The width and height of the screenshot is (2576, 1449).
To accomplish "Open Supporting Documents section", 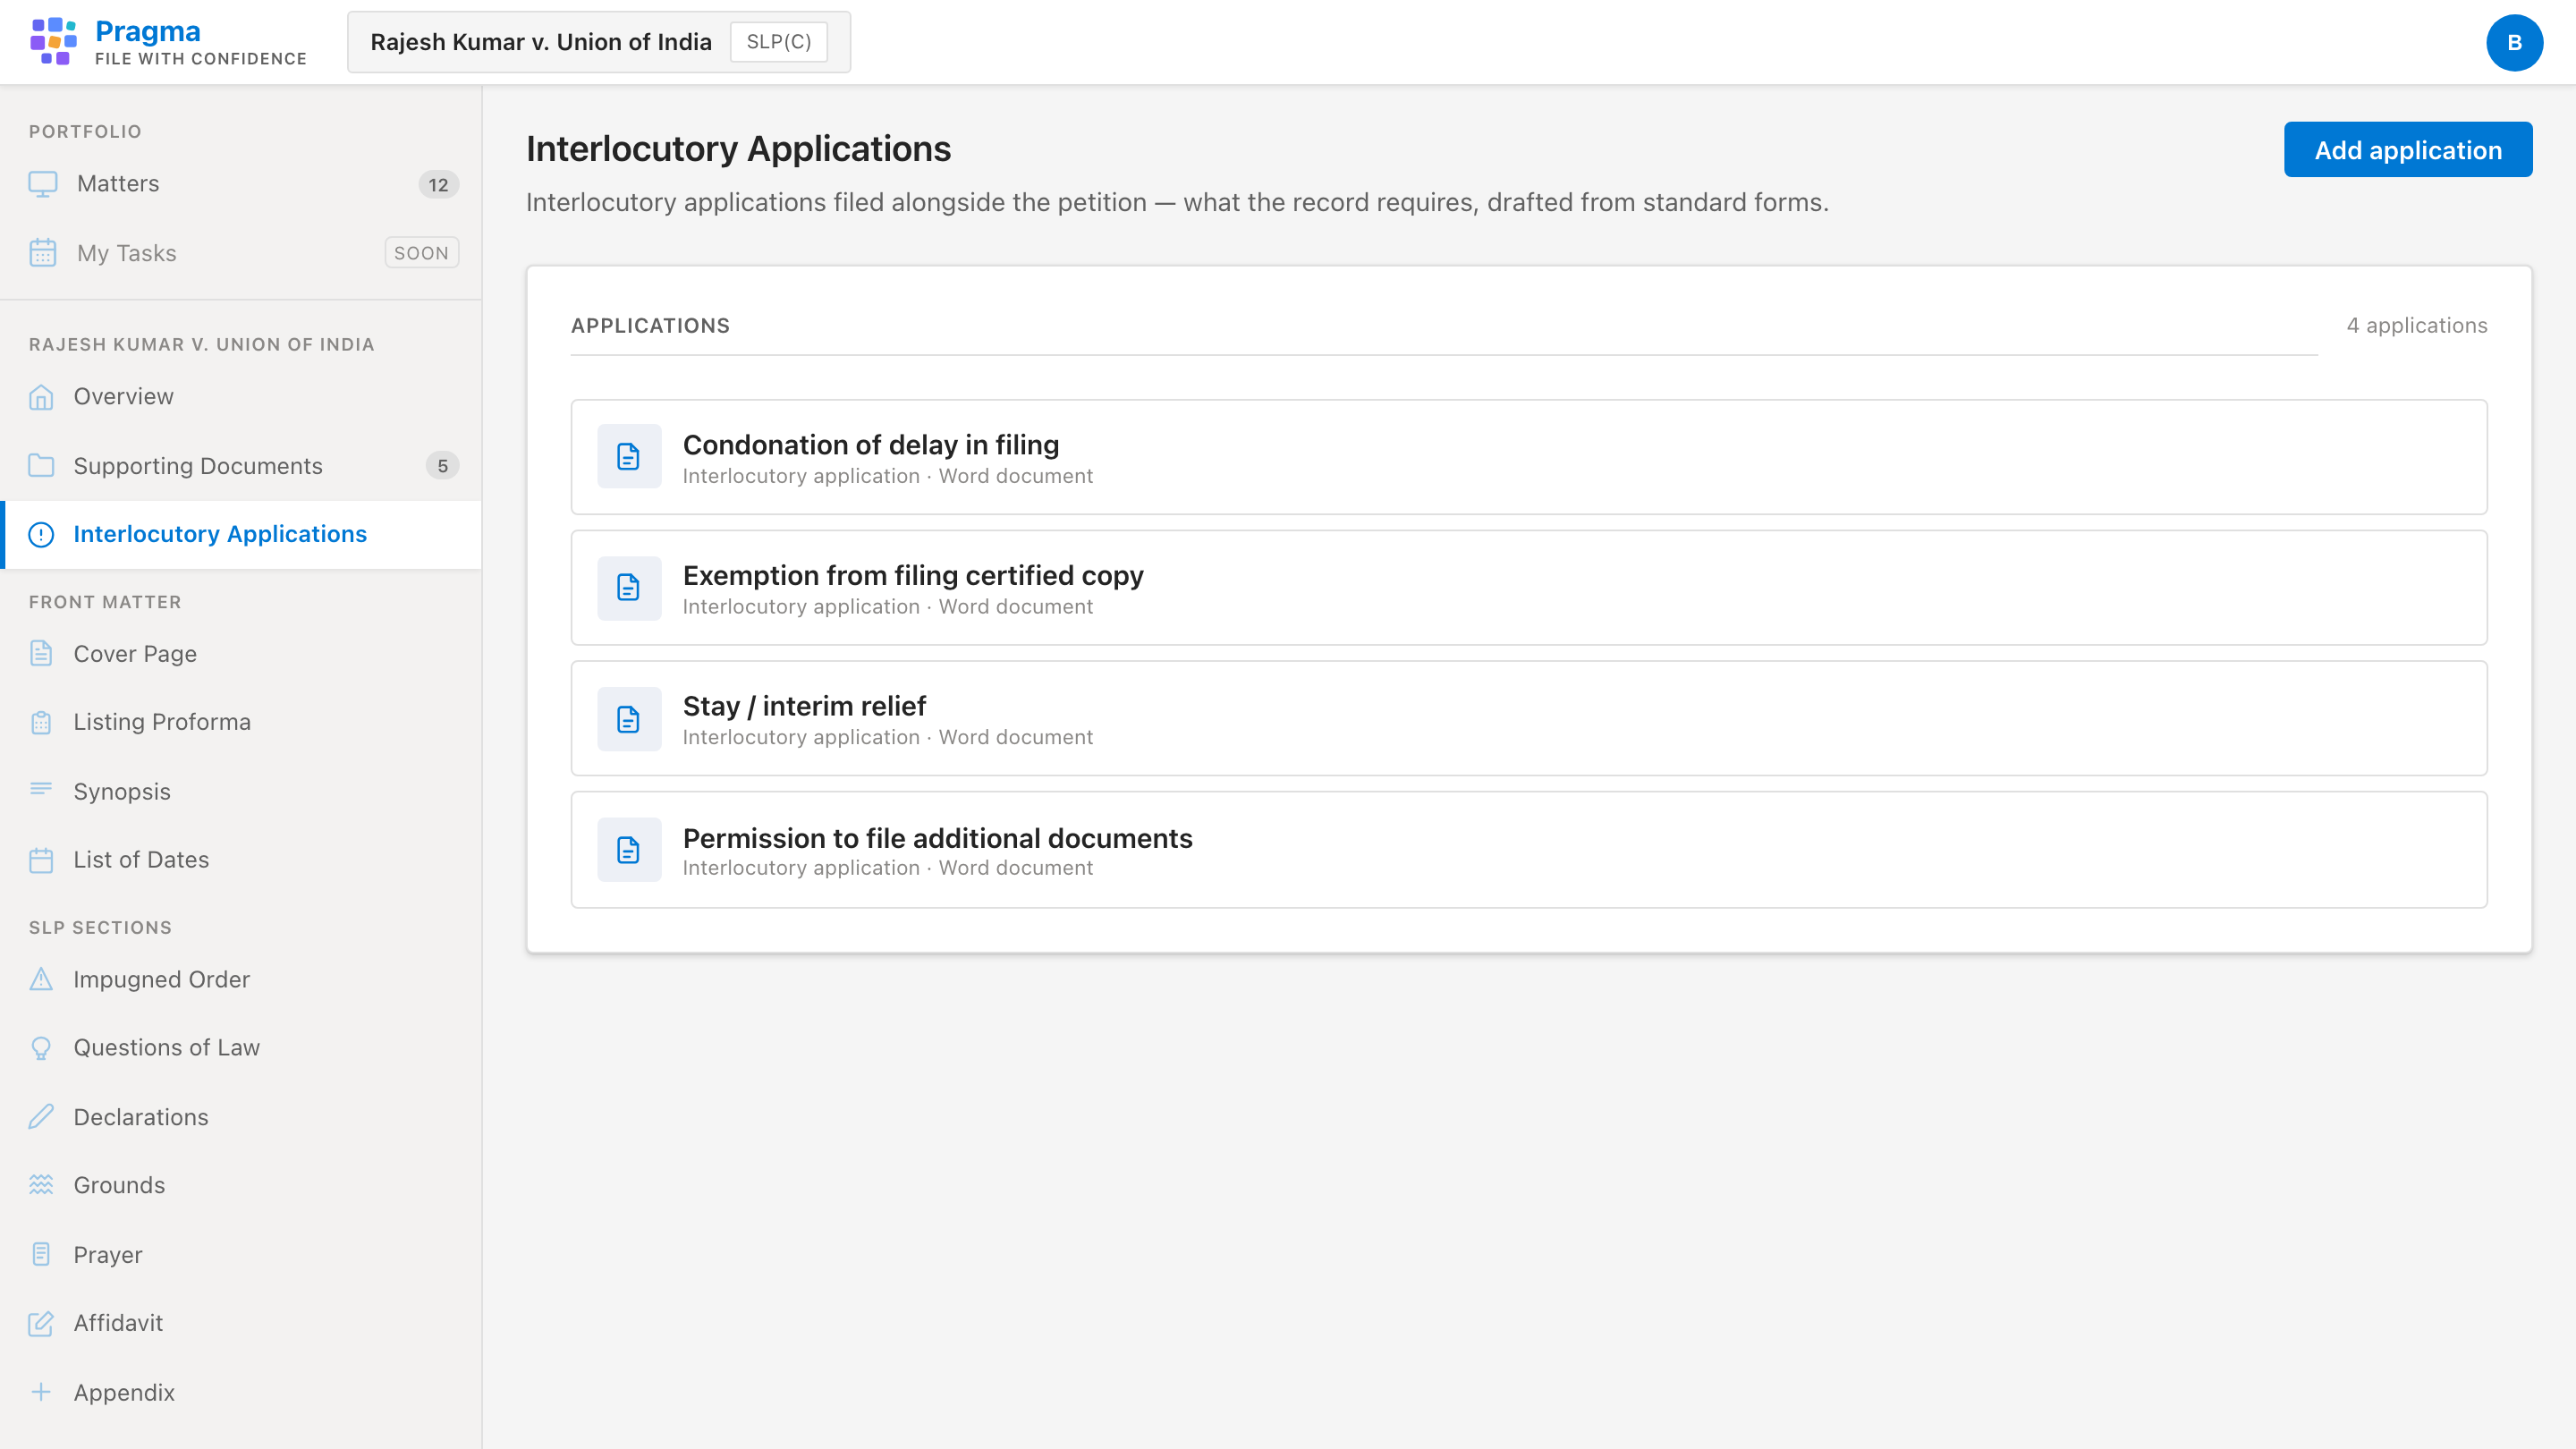I will tap(241, 466).
